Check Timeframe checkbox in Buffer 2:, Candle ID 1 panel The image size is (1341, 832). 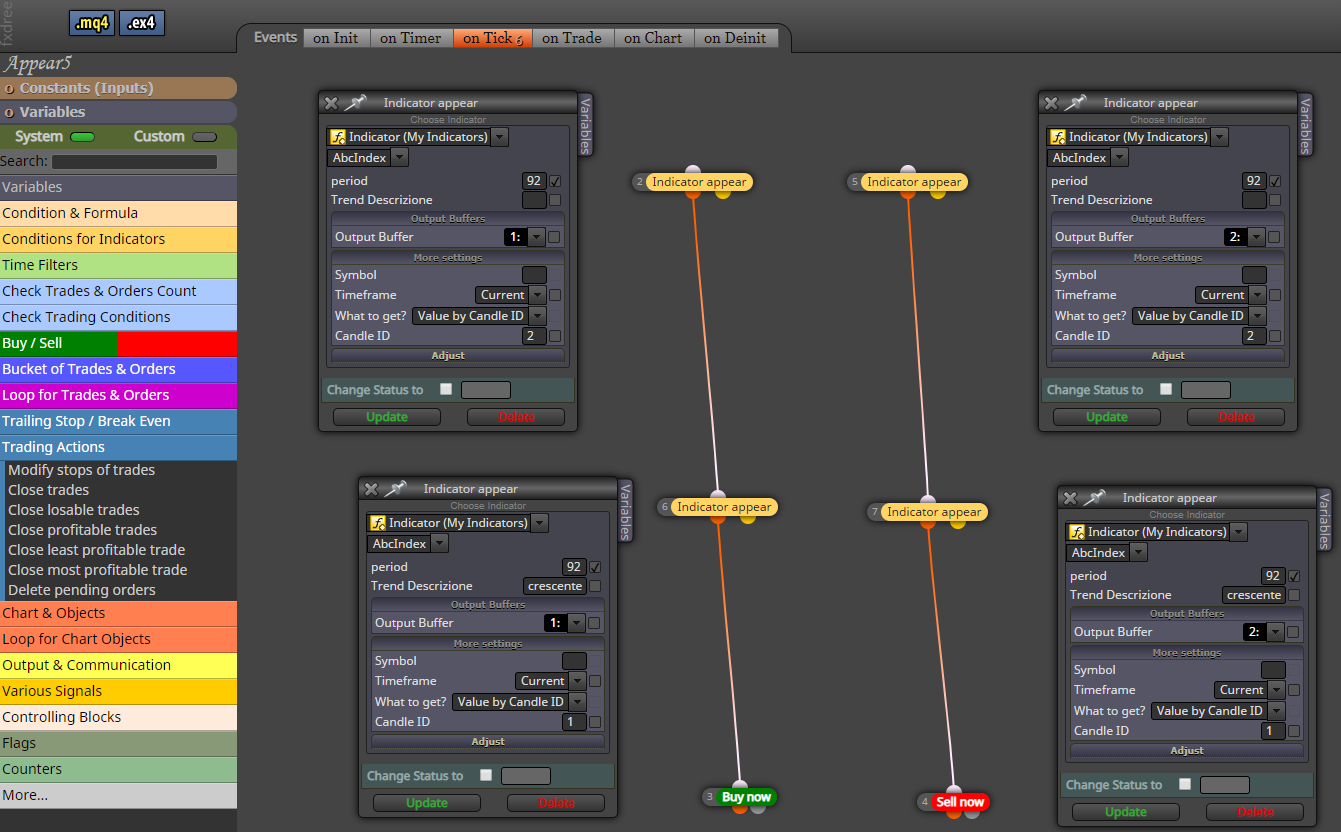click(1294, 690)
